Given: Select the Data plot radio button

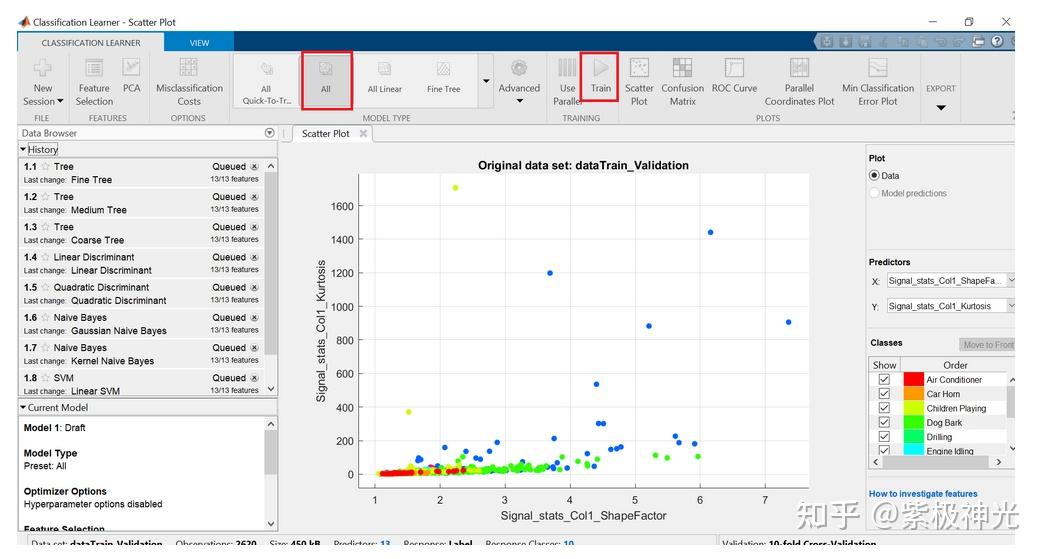Looking at the screenshot, I should coord(874,176).
